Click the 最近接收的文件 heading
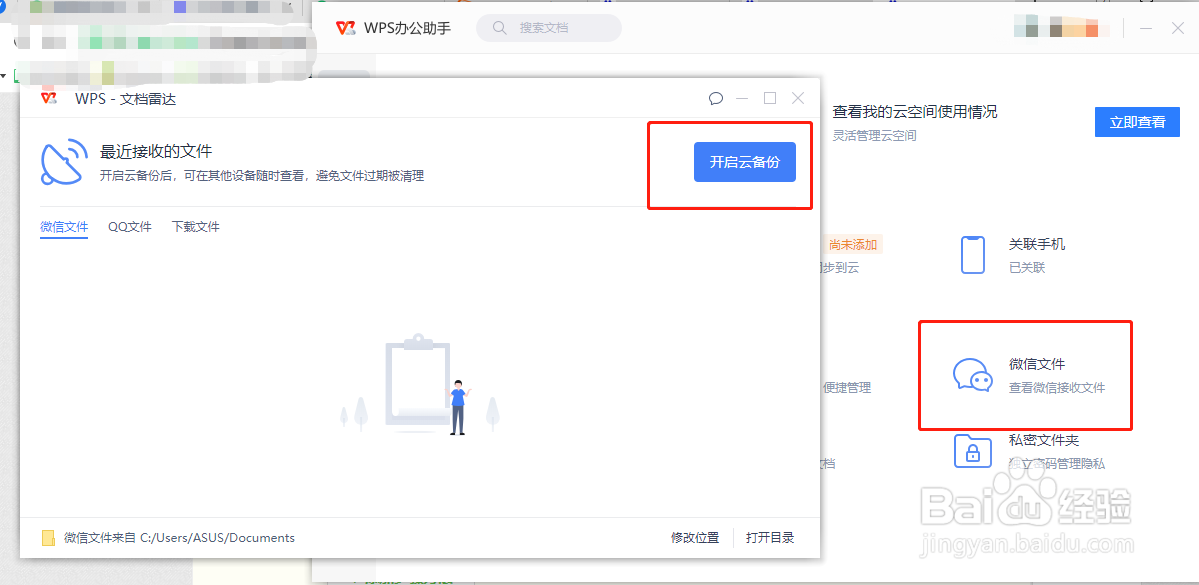The width and height of the screenshot is (1199, 585). click(x=156, y=151)
